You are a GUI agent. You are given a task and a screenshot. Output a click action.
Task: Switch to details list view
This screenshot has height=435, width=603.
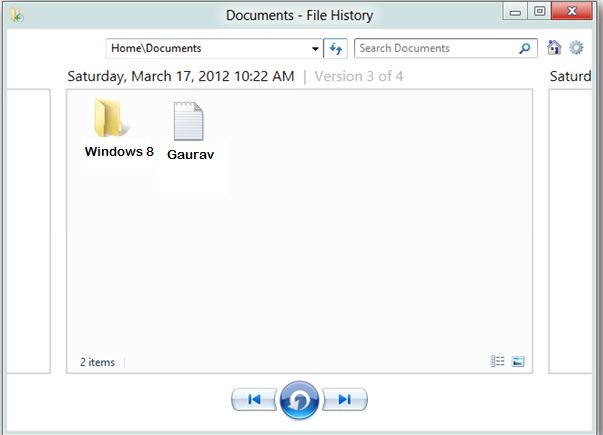point(497,361)
